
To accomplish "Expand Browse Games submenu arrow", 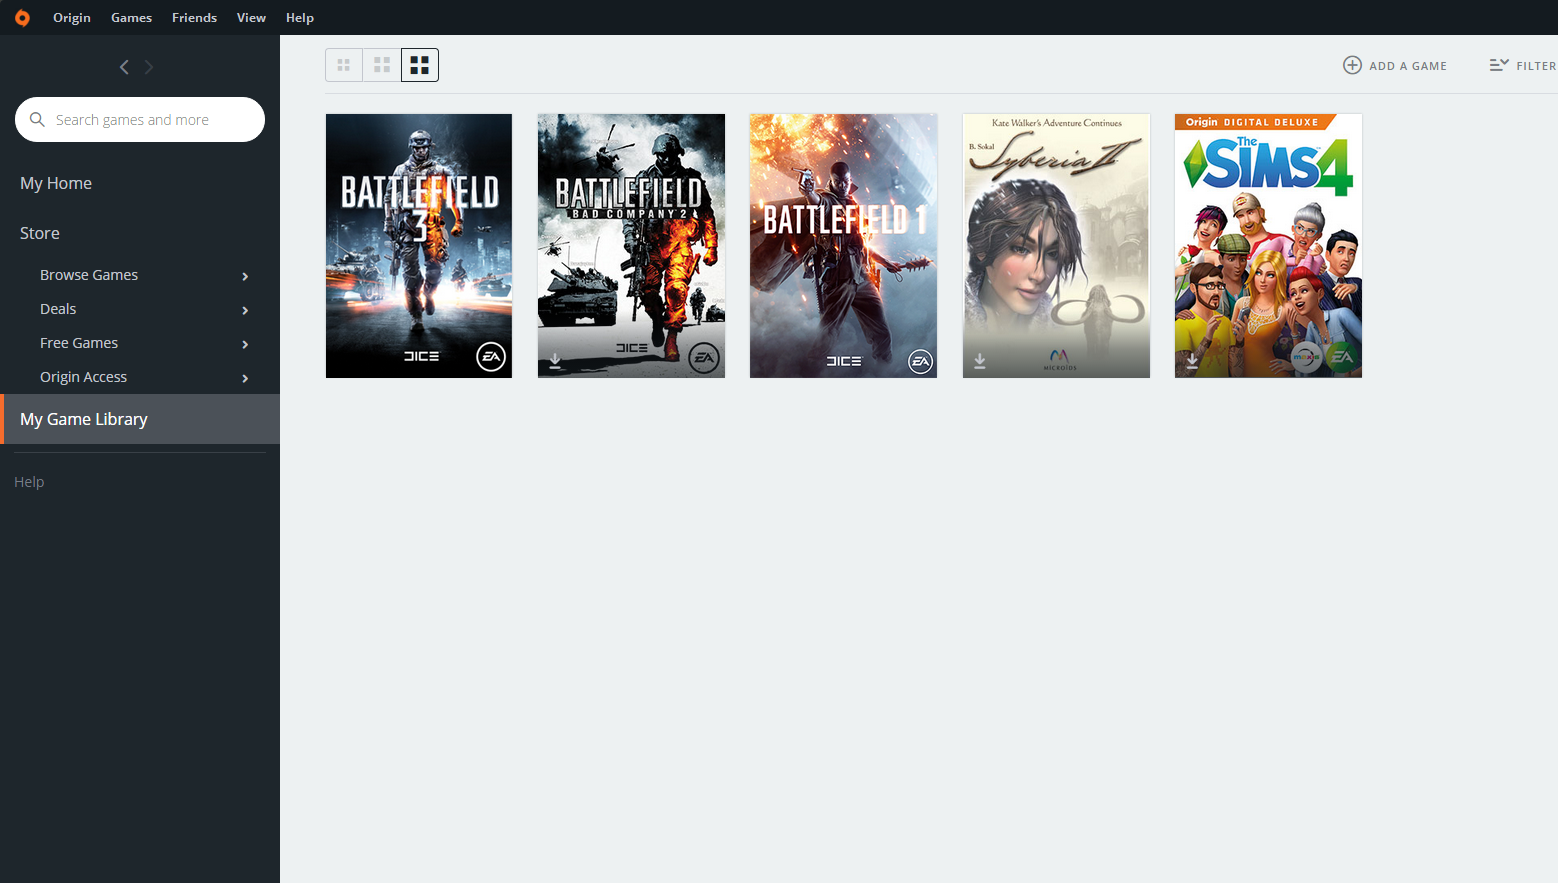I will click(245, 276).
